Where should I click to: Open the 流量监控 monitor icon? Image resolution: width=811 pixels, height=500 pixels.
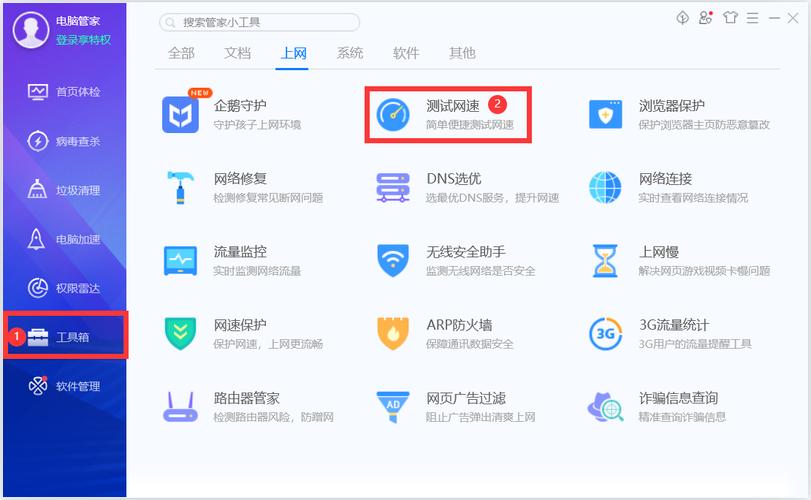(x=180, y=261)
